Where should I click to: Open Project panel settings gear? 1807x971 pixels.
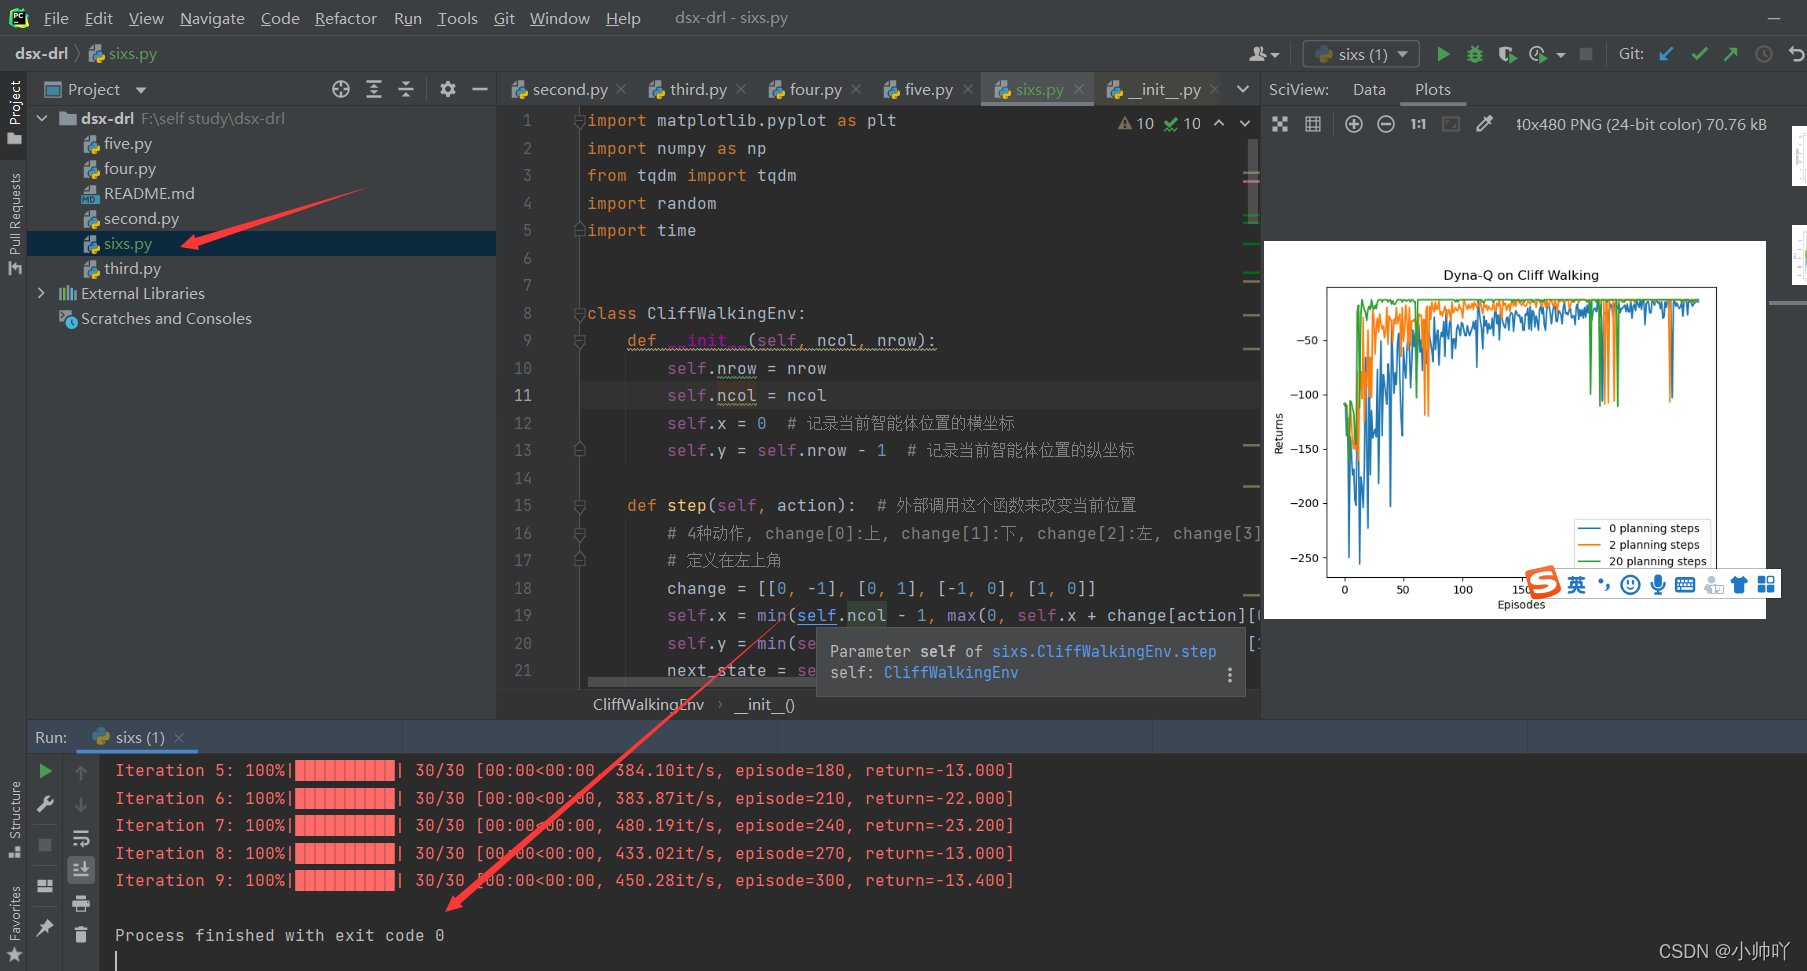[447, 89]
